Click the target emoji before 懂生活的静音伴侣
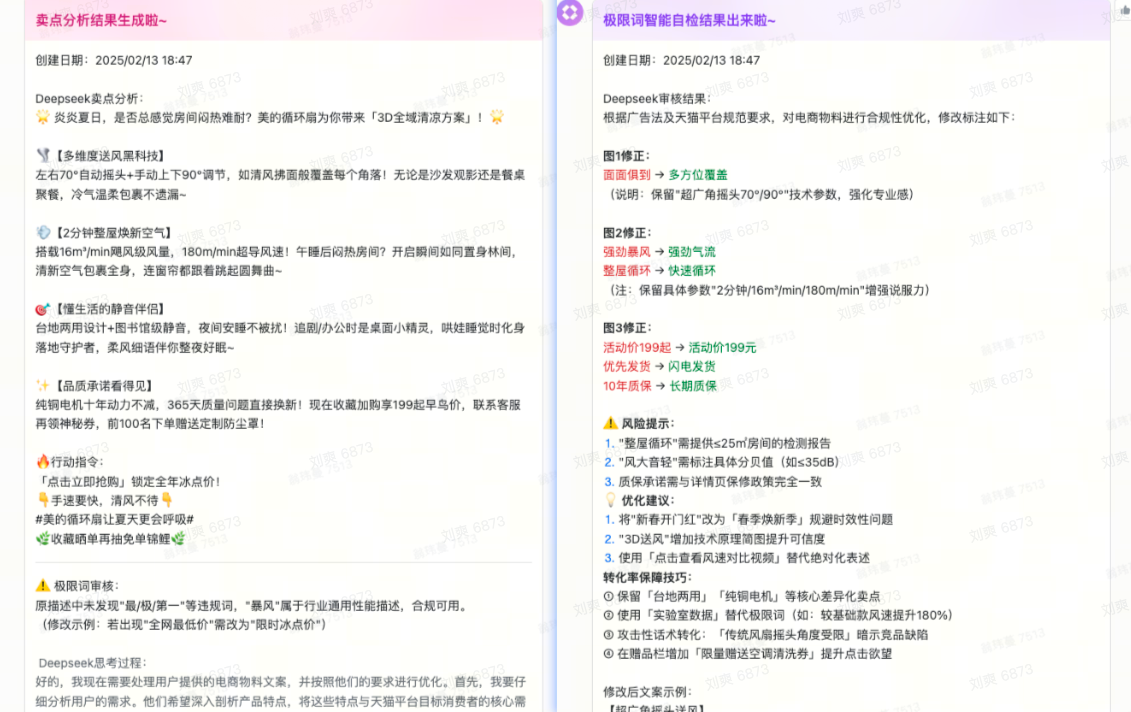Image resolution: width=1131 pixels, height=712 pixels. (x=43, y=309)
